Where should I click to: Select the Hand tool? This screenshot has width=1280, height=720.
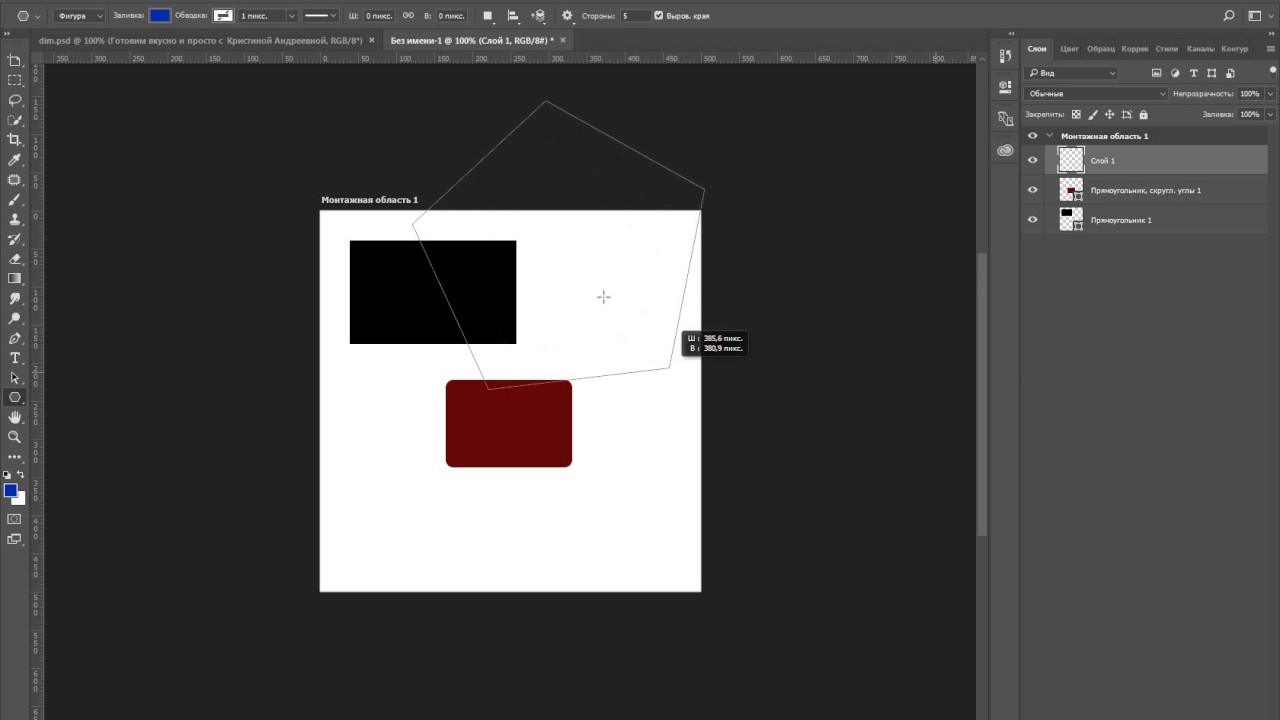(x=15, y=417)
